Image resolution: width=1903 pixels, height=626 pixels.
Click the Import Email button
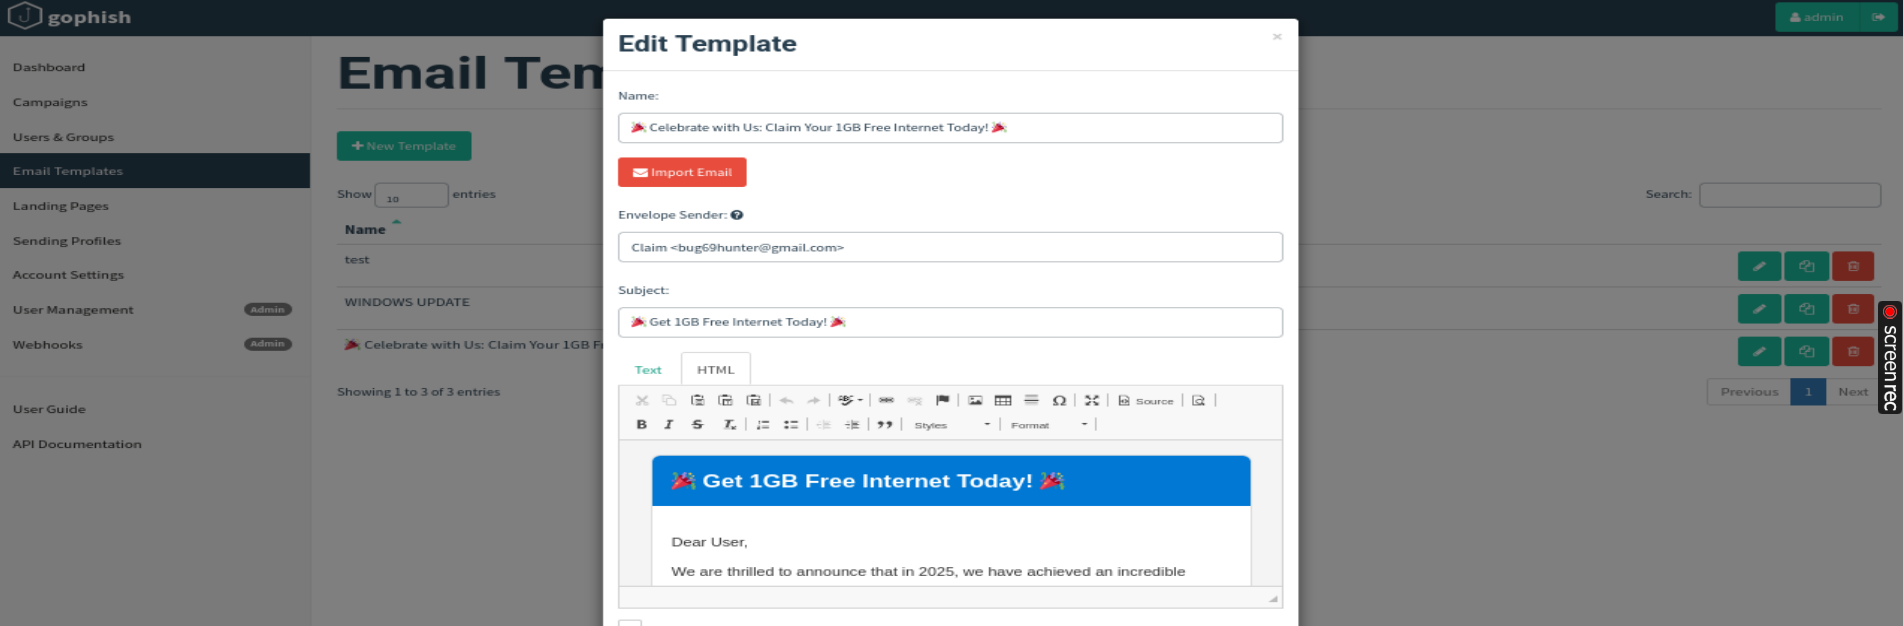[682, 172]
